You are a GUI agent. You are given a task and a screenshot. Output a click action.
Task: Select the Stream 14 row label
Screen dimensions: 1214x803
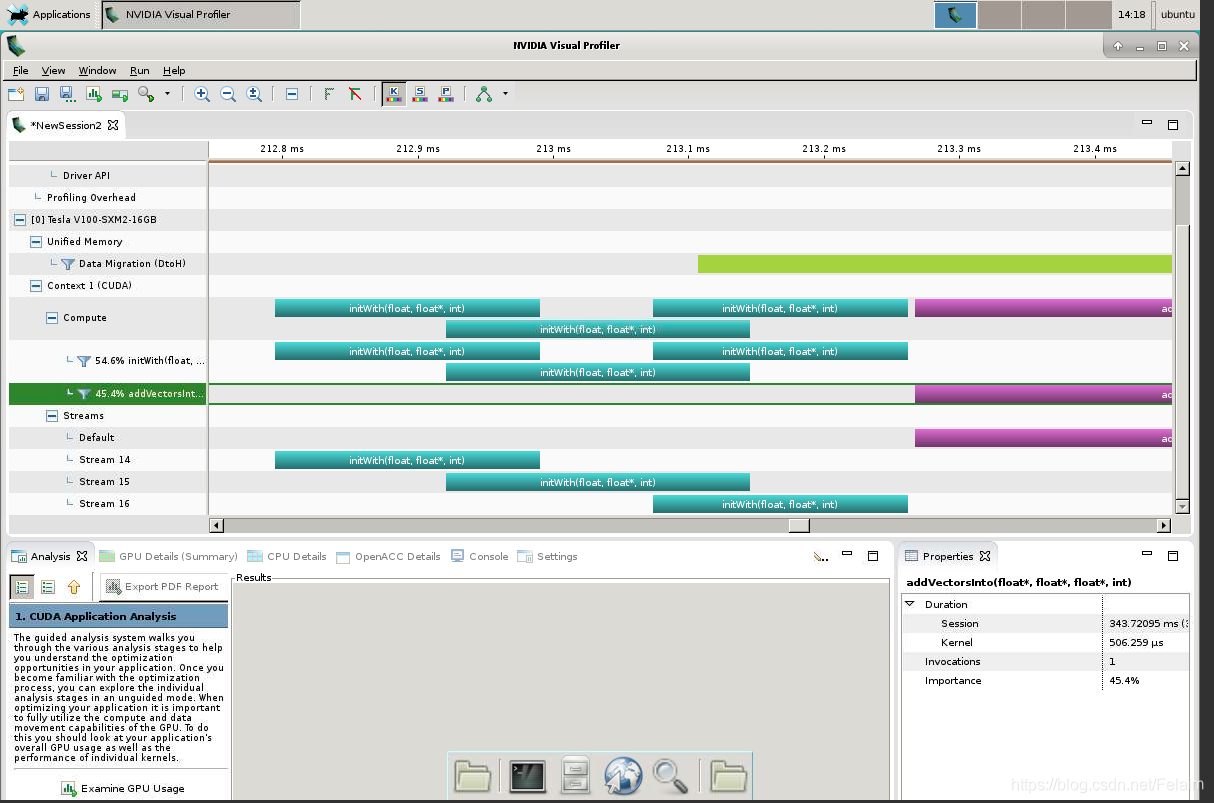105,460
